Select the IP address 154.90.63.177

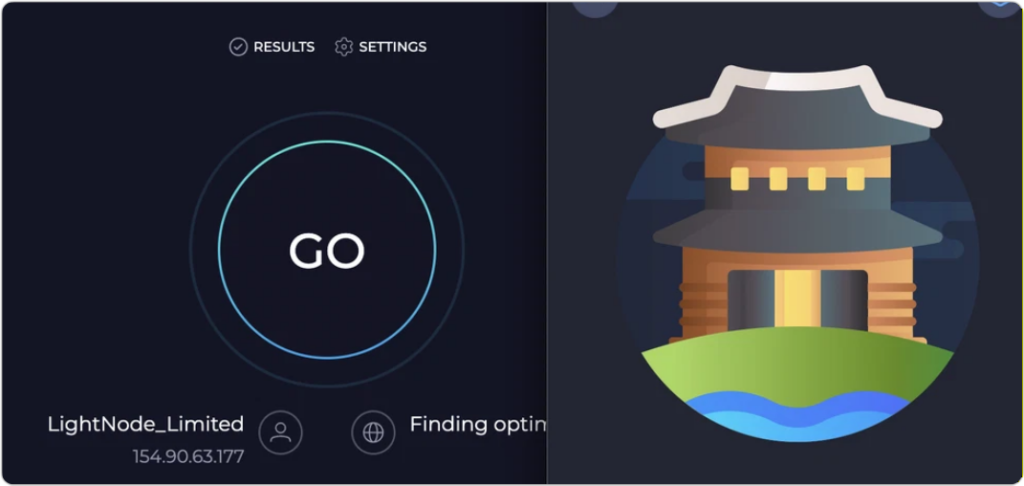[189, 457]
